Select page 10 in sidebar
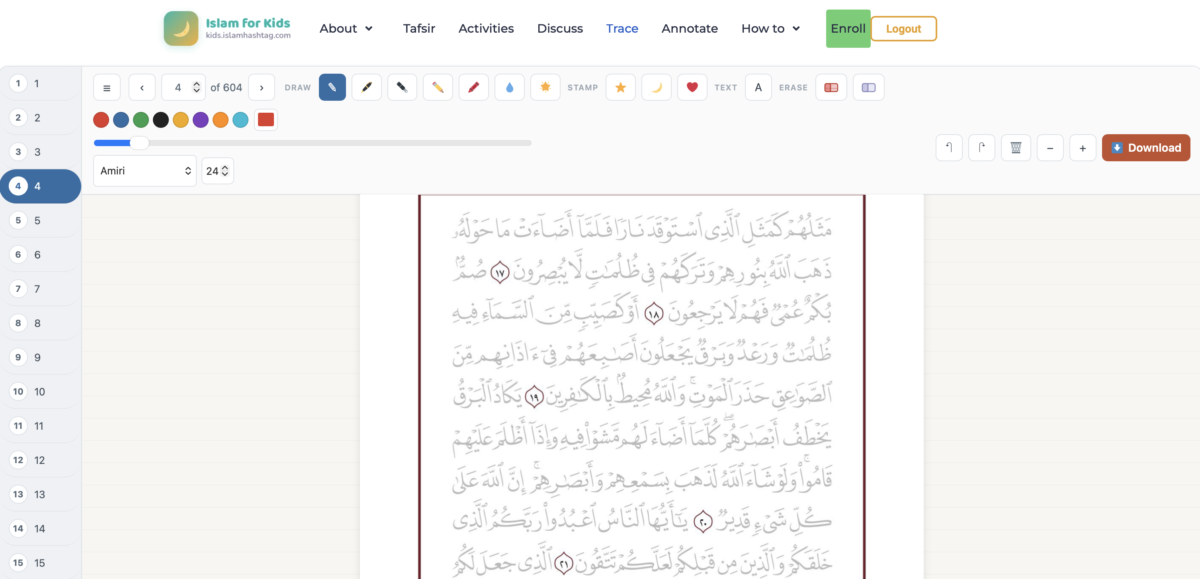Screen dimensions: 1200x579 pyautogui.click(x=40, y=392)
